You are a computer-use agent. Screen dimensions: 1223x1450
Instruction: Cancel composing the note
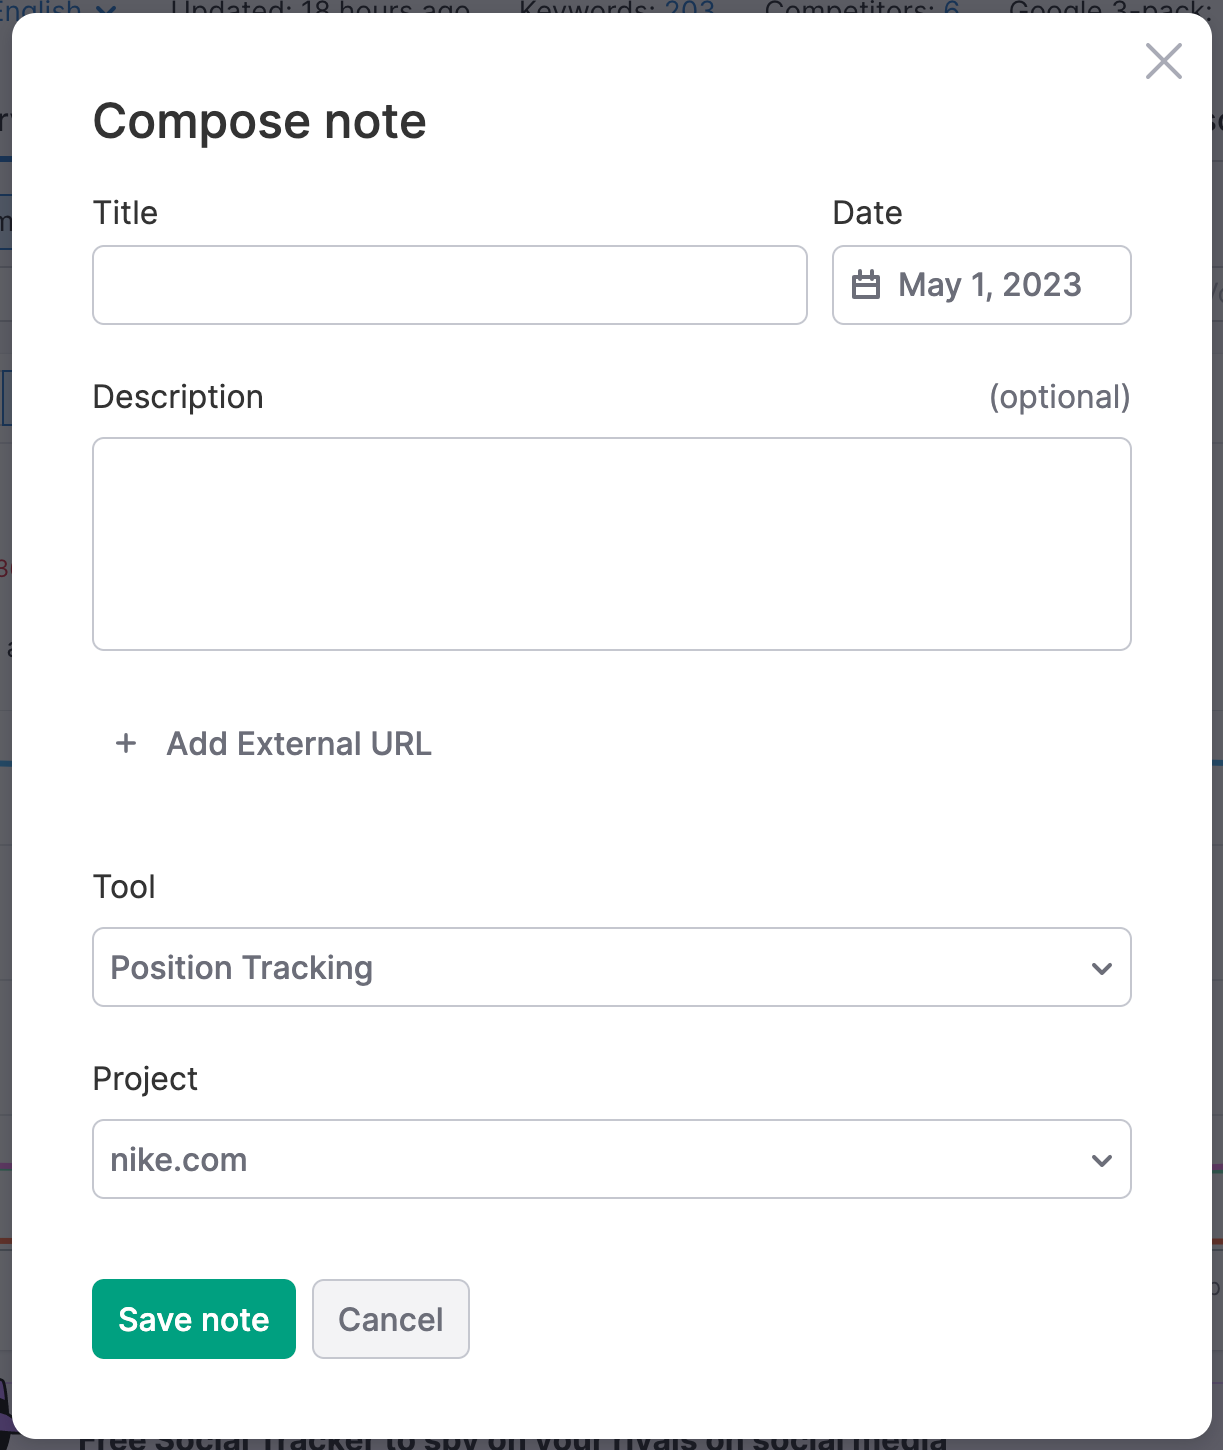click(x=390, y=1319)
